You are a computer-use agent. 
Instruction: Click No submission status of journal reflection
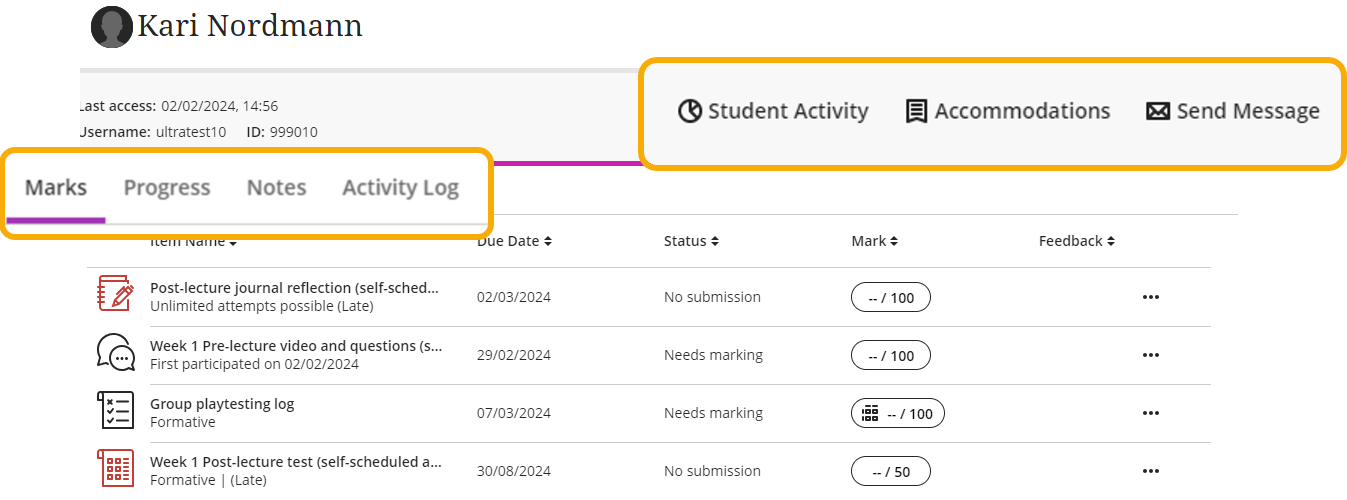click(x=712, y=297)
